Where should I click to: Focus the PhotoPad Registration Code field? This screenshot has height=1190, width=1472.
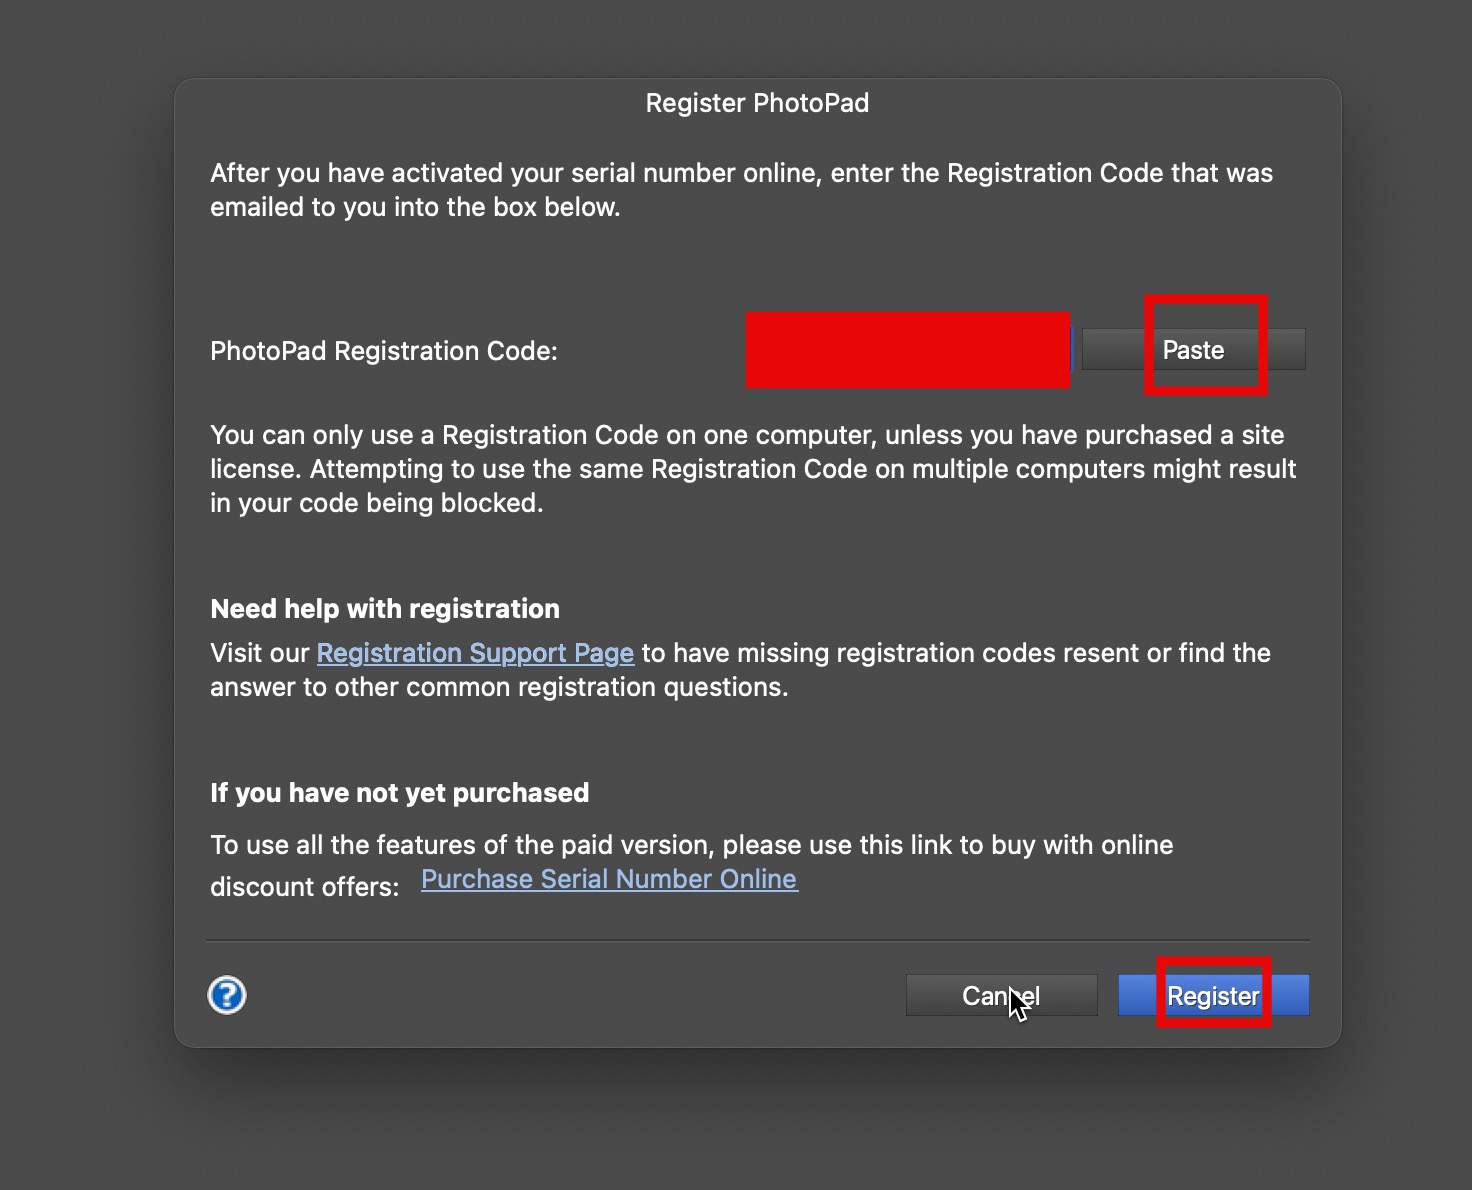click(x=908, y=350)
